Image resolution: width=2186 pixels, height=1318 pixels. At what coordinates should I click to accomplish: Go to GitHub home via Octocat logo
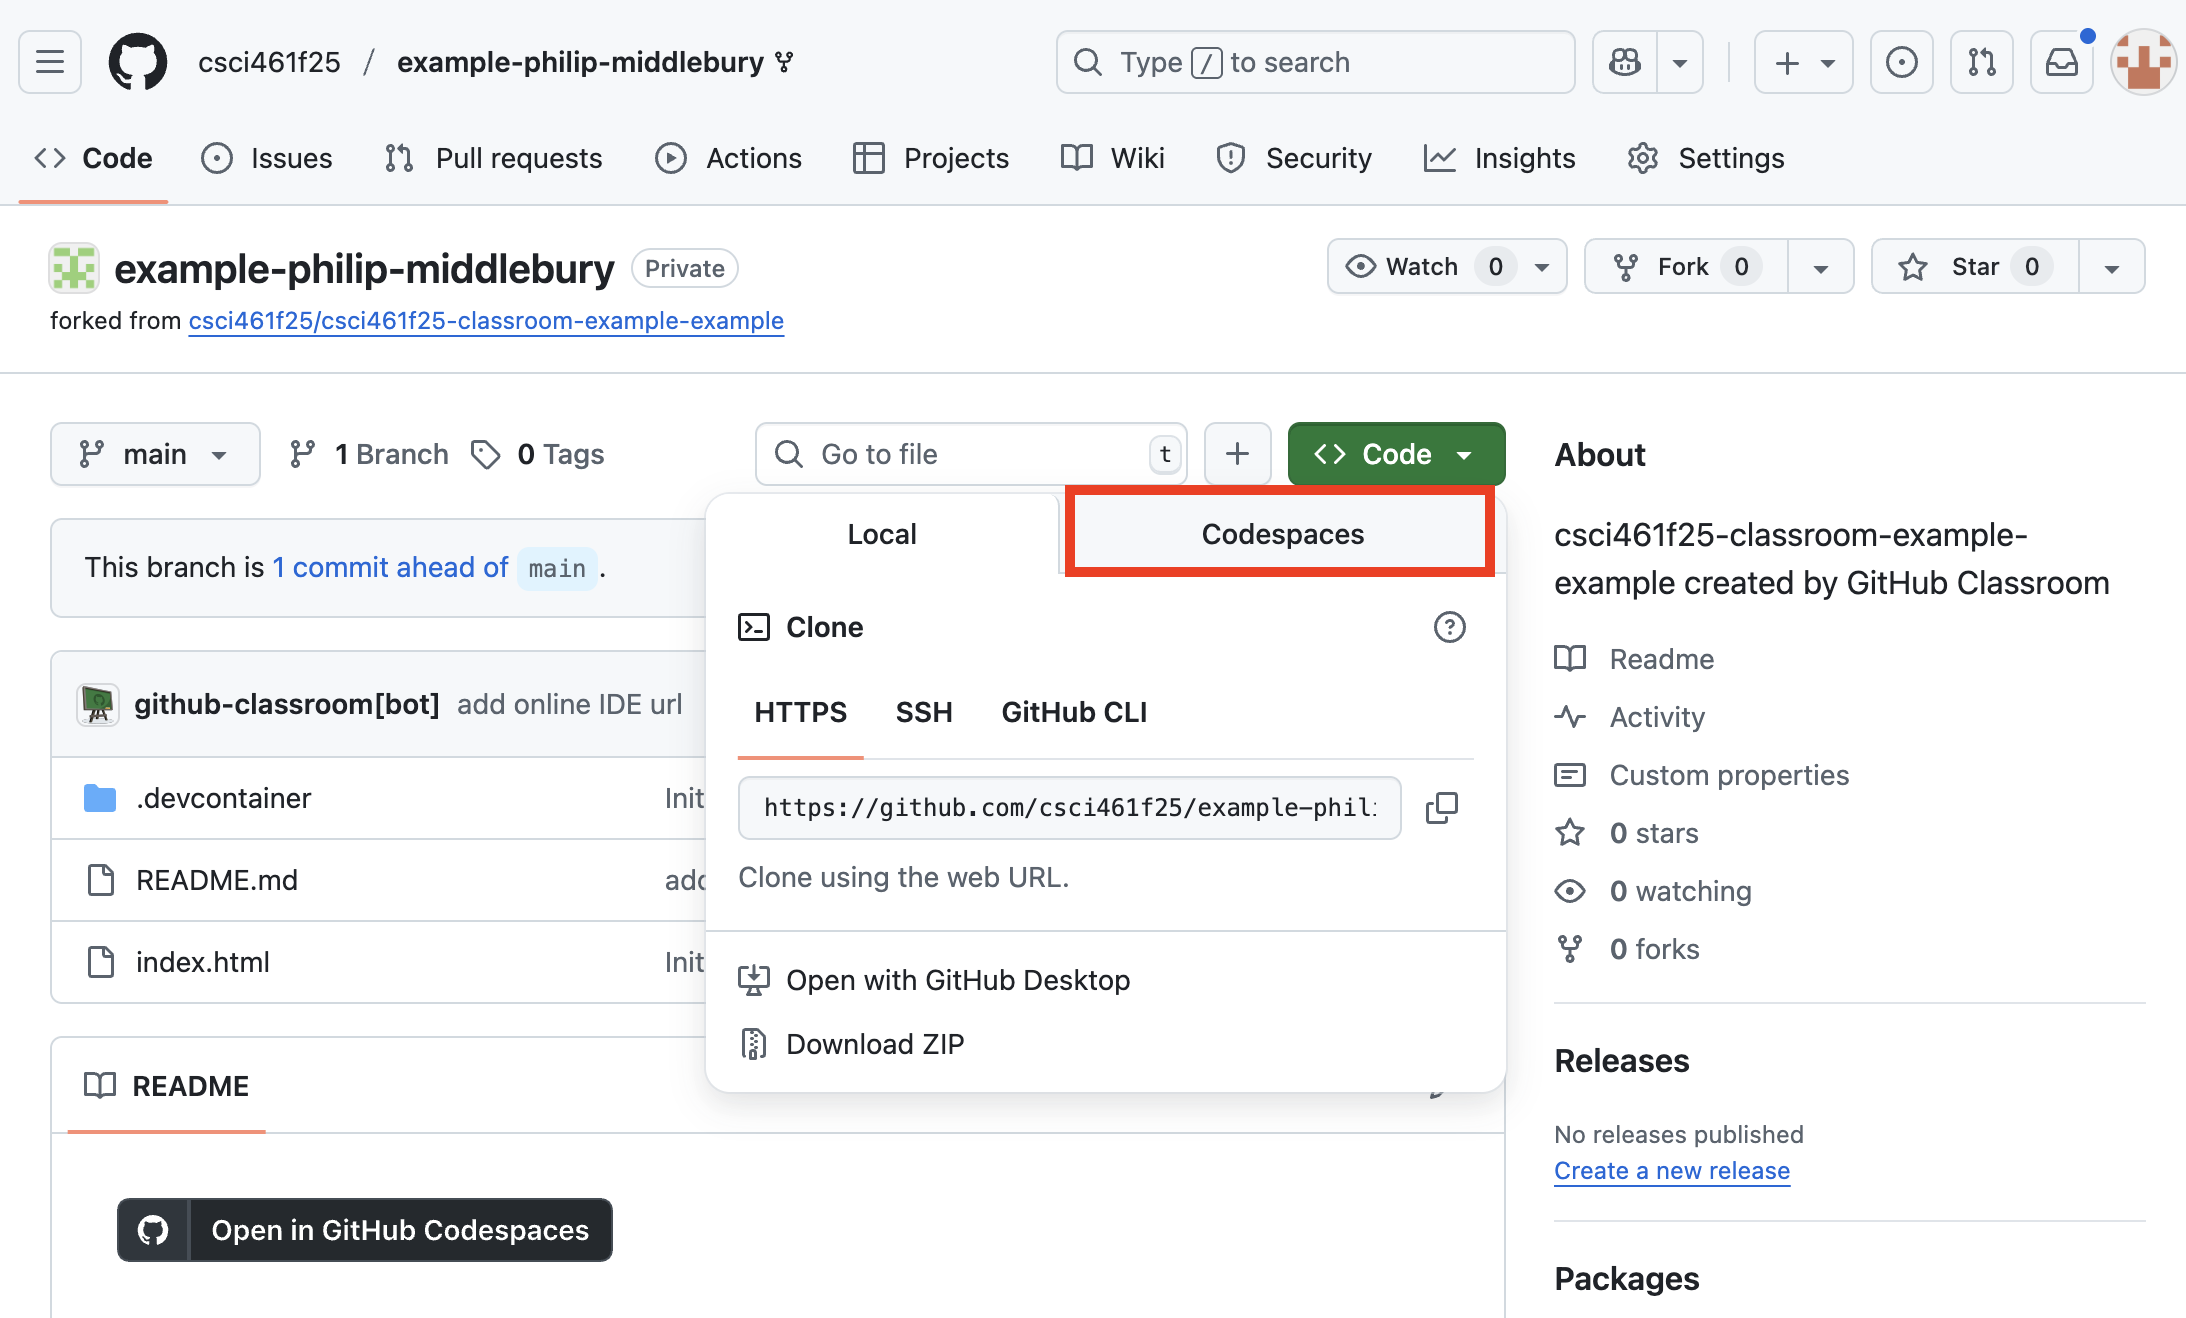tap(138, 62)
